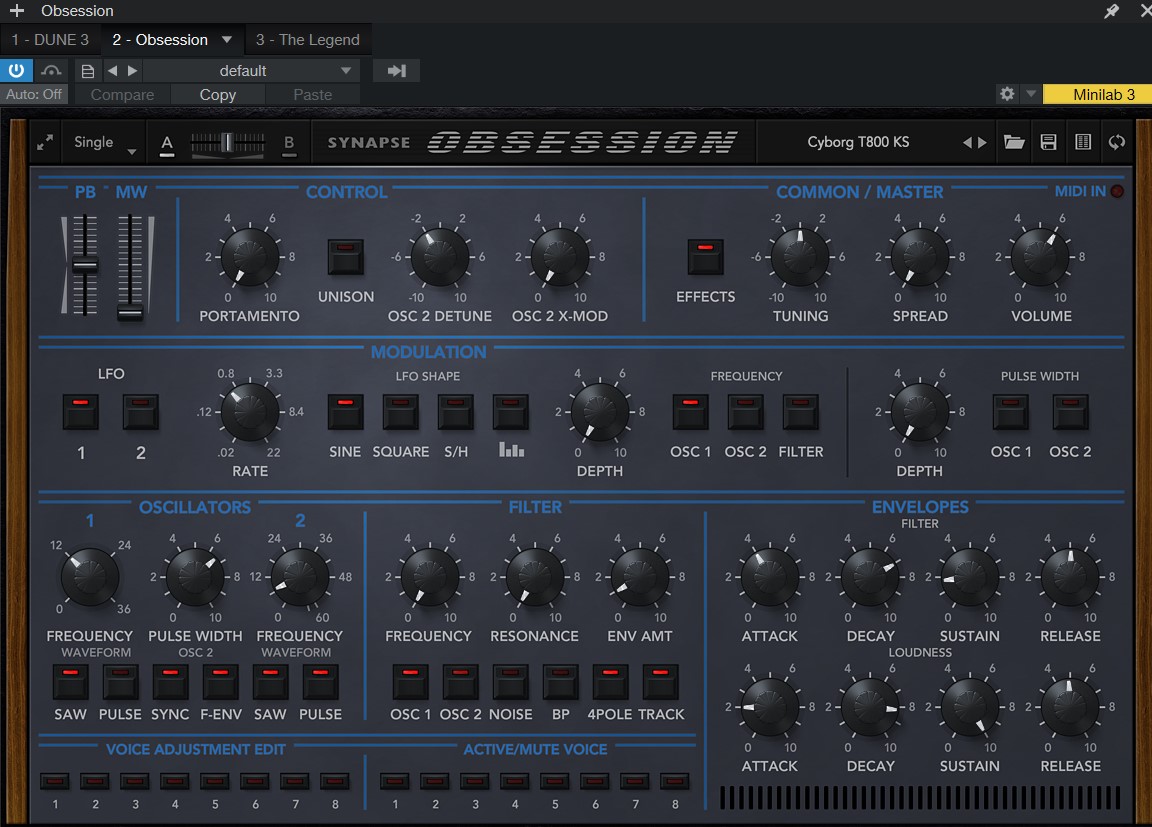This screenshot has height=827, width=1152.
Task: Select patch slot A
Action: [167, 143]
